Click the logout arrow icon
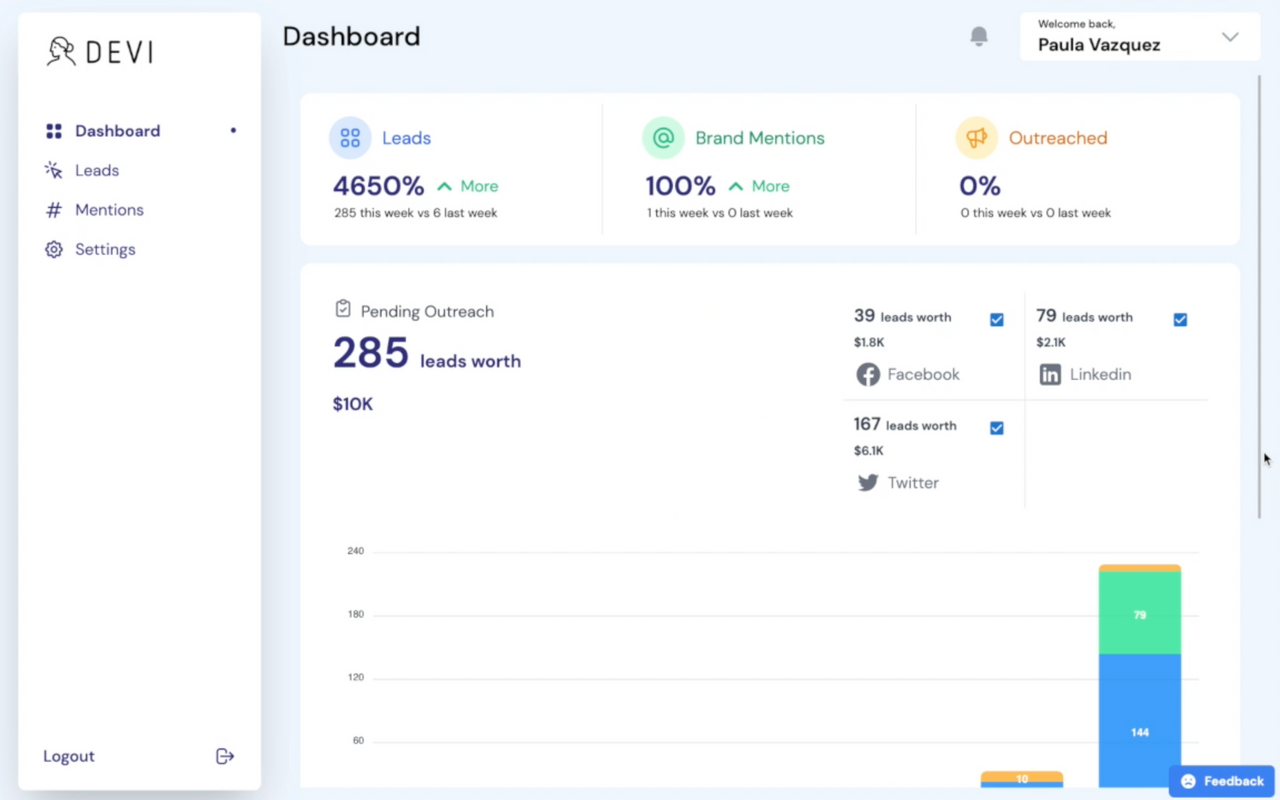Screen dimensions: 1280x800 pos(225,756)
